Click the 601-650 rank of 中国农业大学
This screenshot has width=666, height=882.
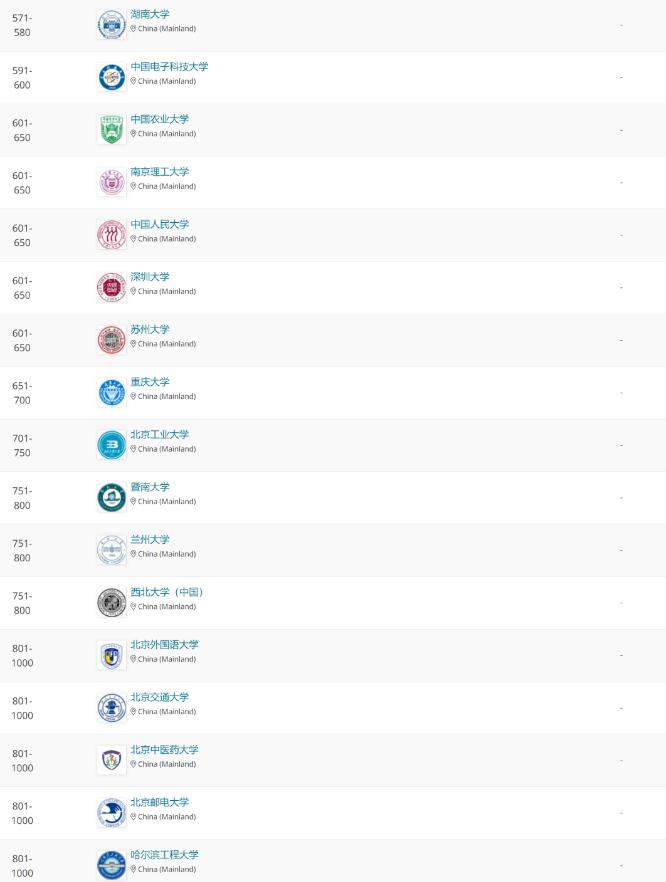[21, 130]
